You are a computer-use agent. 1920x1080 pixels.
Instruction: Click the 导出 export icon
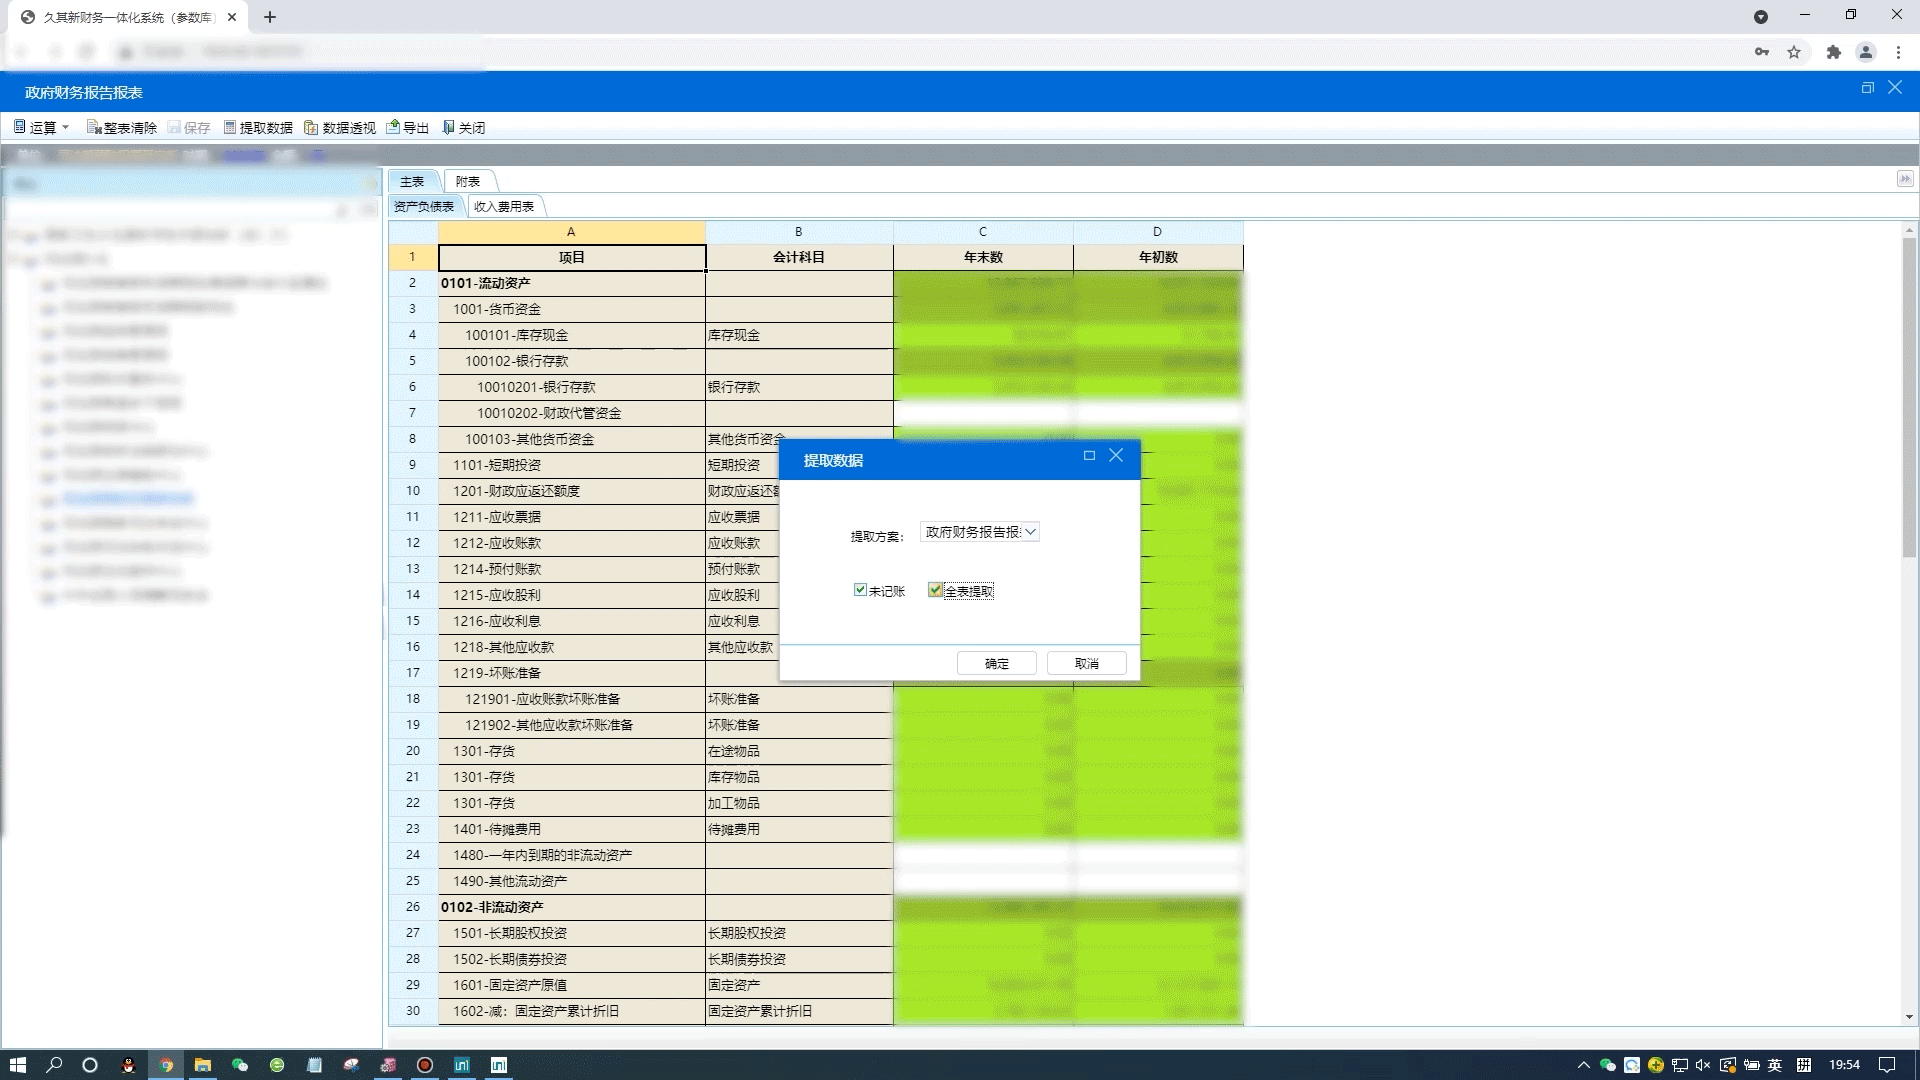tap(394, 127)
